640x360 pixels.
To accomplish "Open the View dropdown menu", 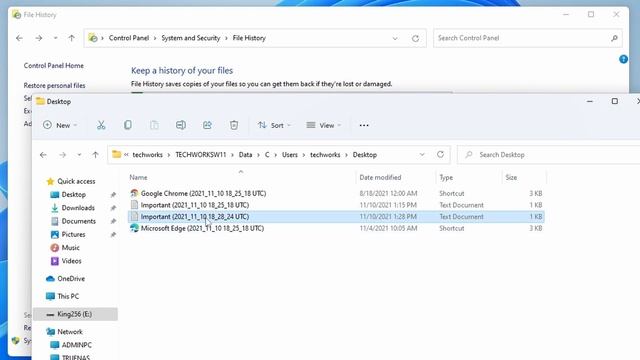I will pos(323,125).
